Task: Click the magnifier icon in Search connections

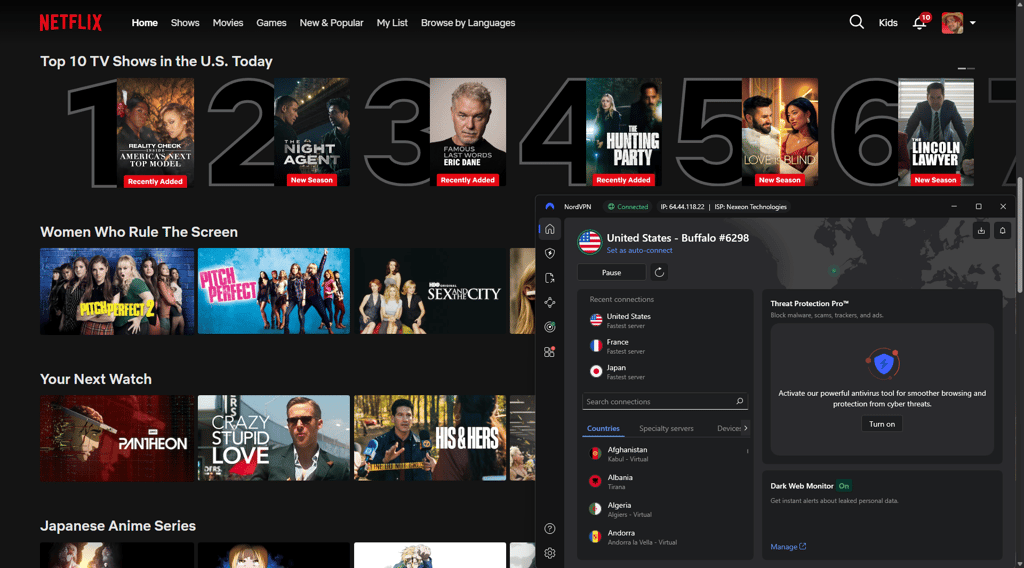Action: (x=739, y=402)
